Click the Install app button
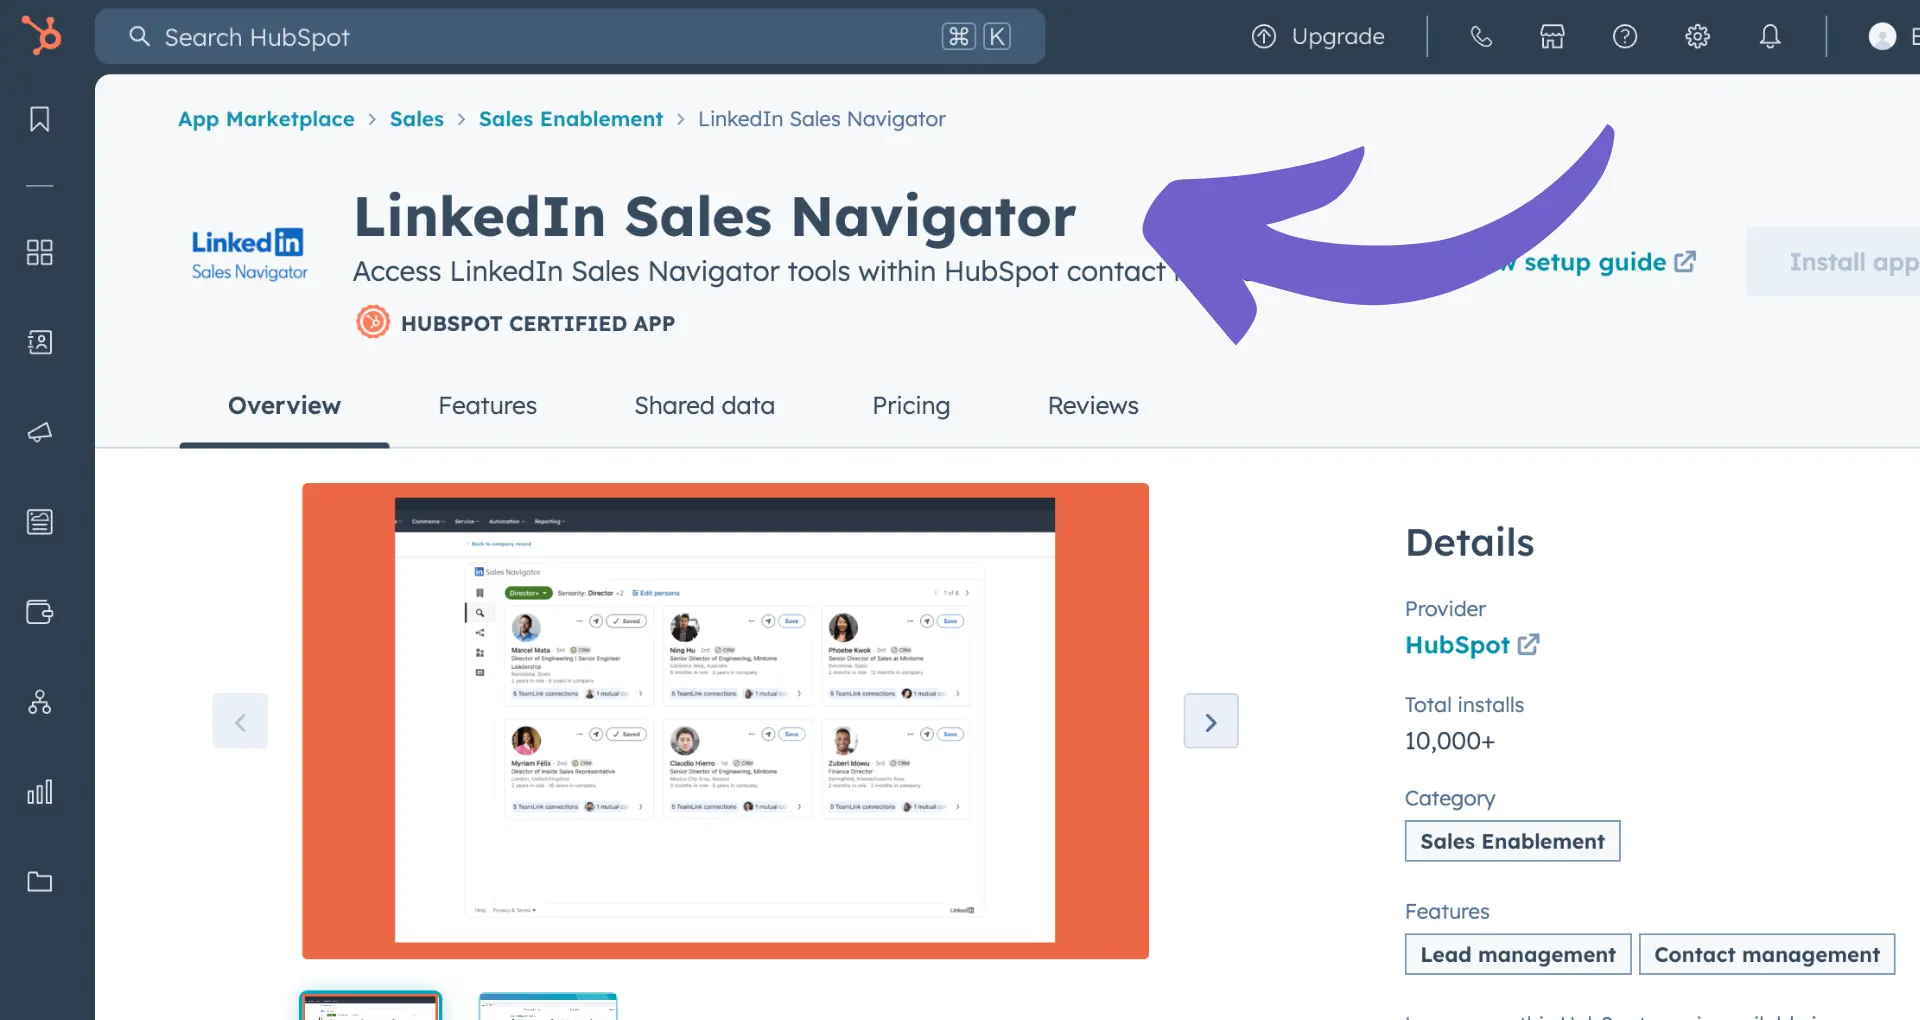1920x1020 pixels. [1834, 262]
